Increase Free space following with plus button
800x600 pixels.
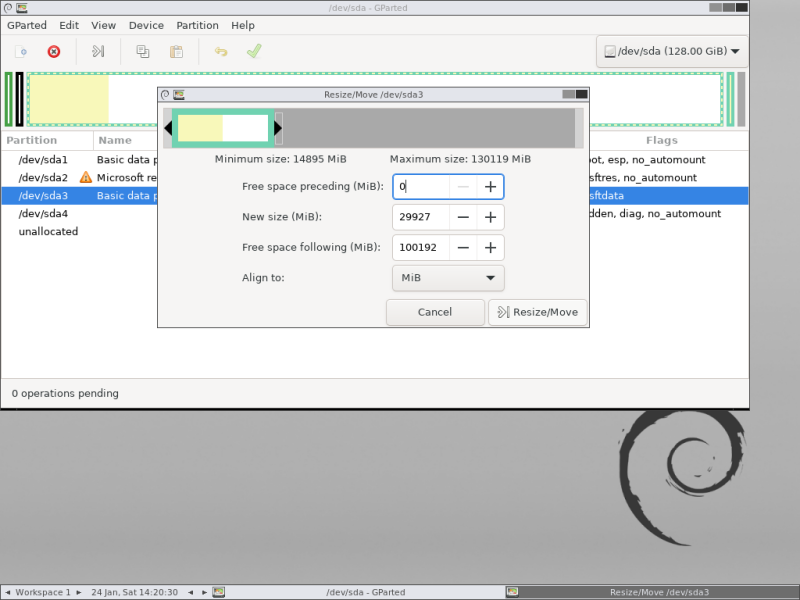coord(490,247)
